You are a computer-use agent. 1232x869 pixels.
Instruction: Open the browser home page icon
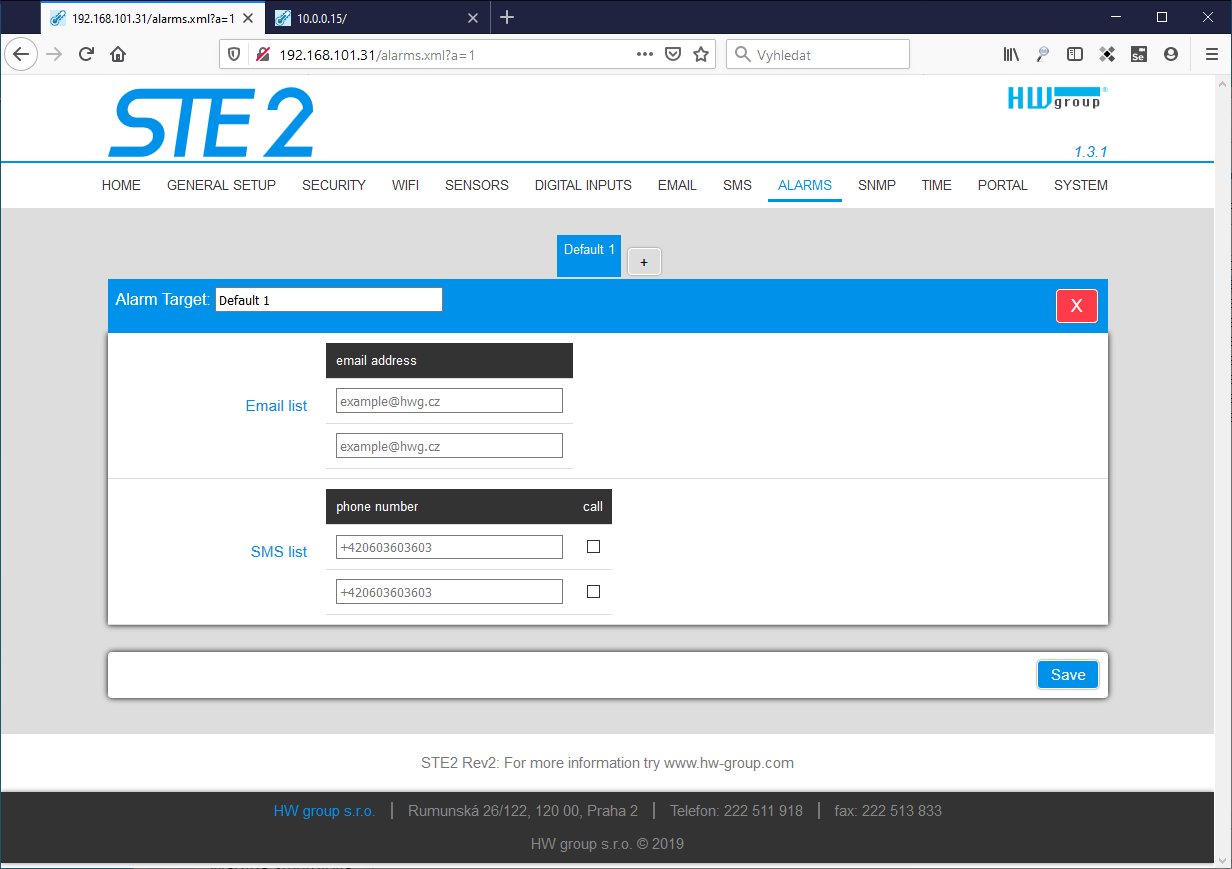tap(118, 54)
